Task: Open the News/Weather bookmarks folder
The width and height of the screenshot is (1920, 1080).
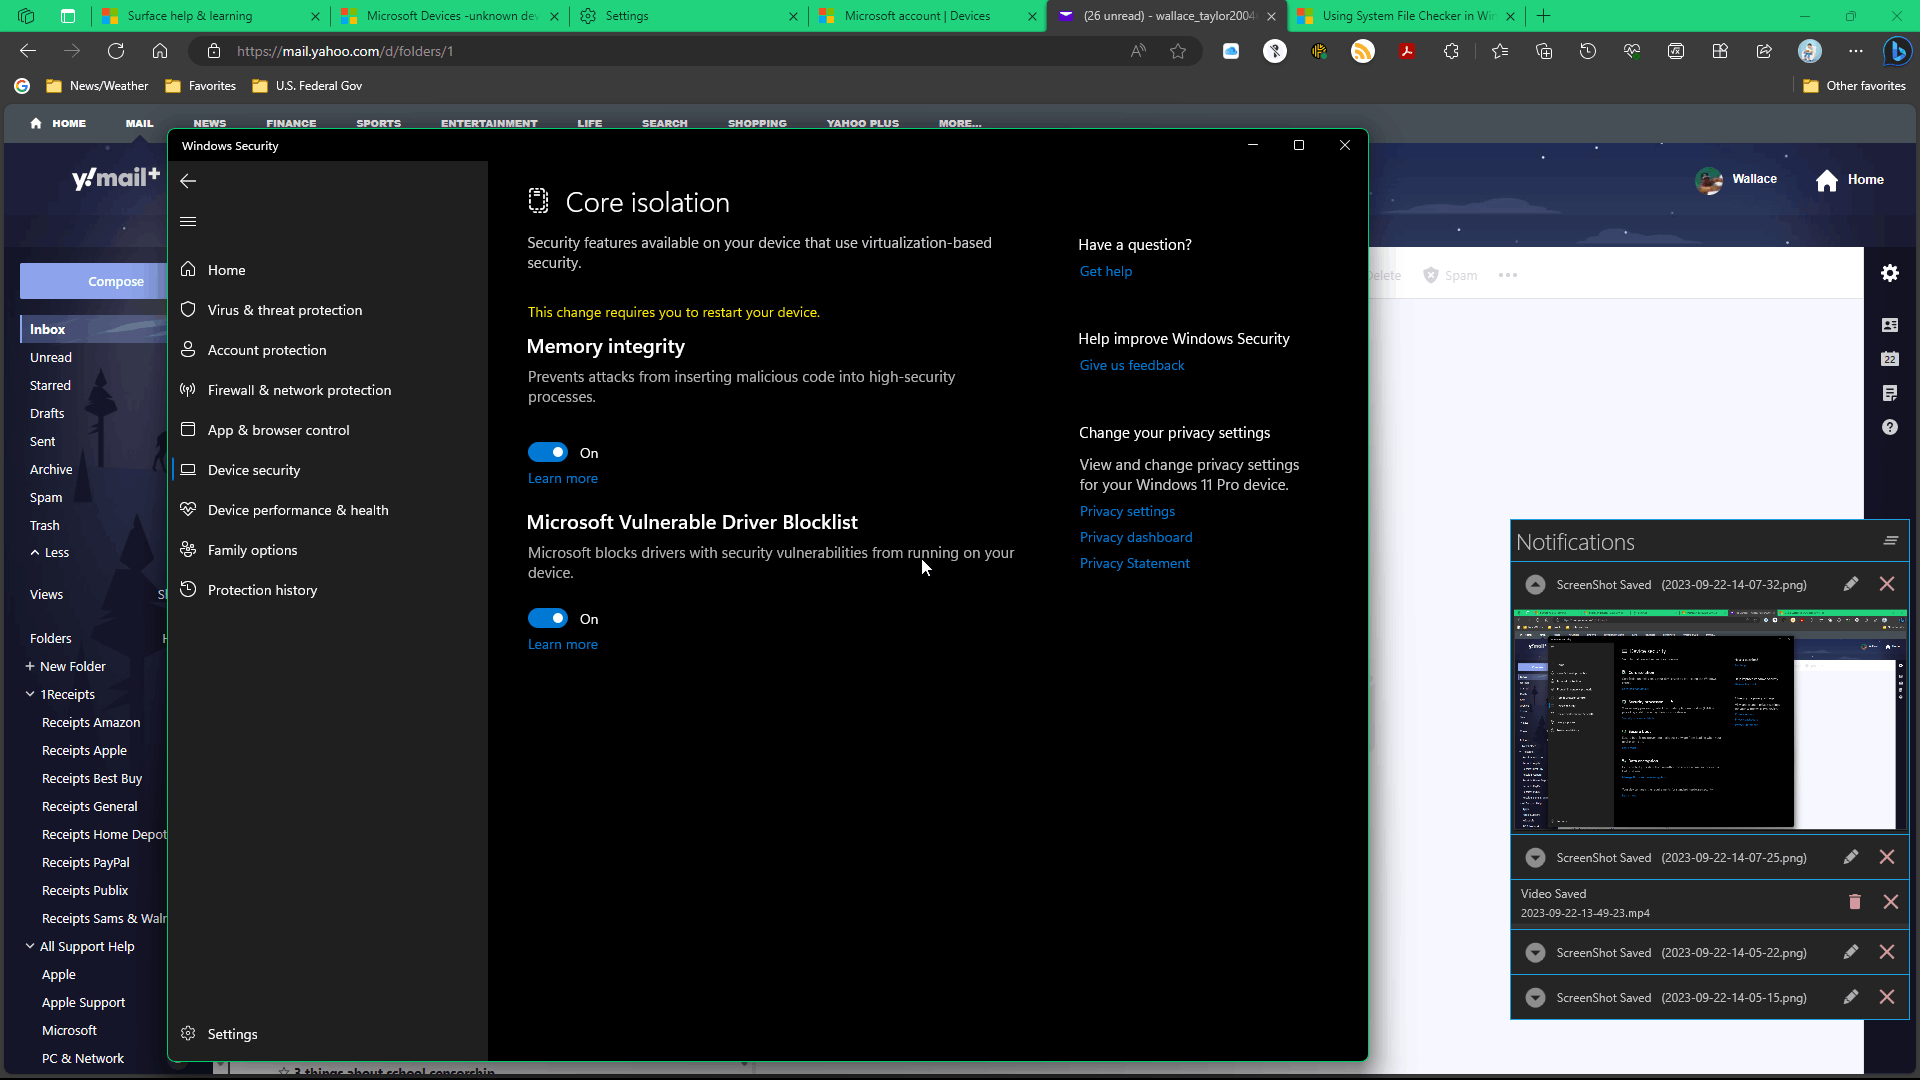Action: 97,86
